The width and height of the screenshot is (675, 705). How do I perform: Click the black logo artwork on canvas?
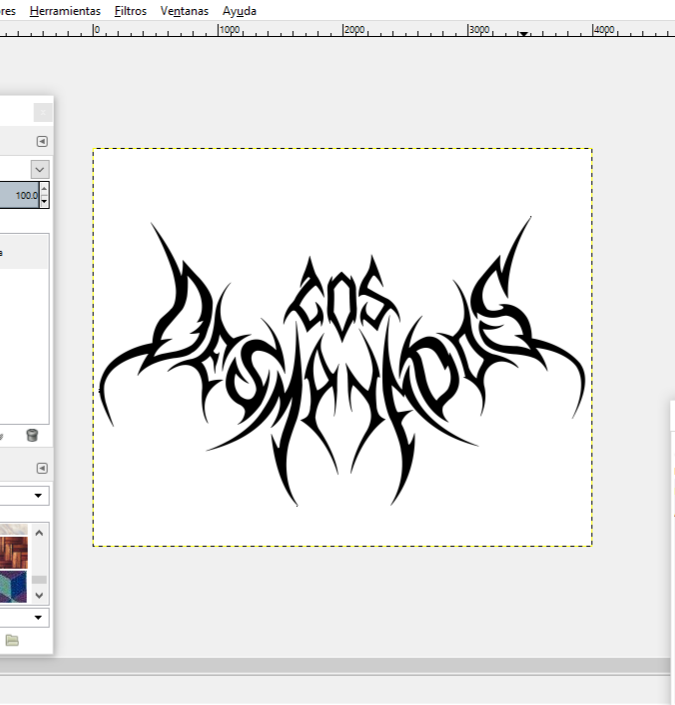[342, 361]
